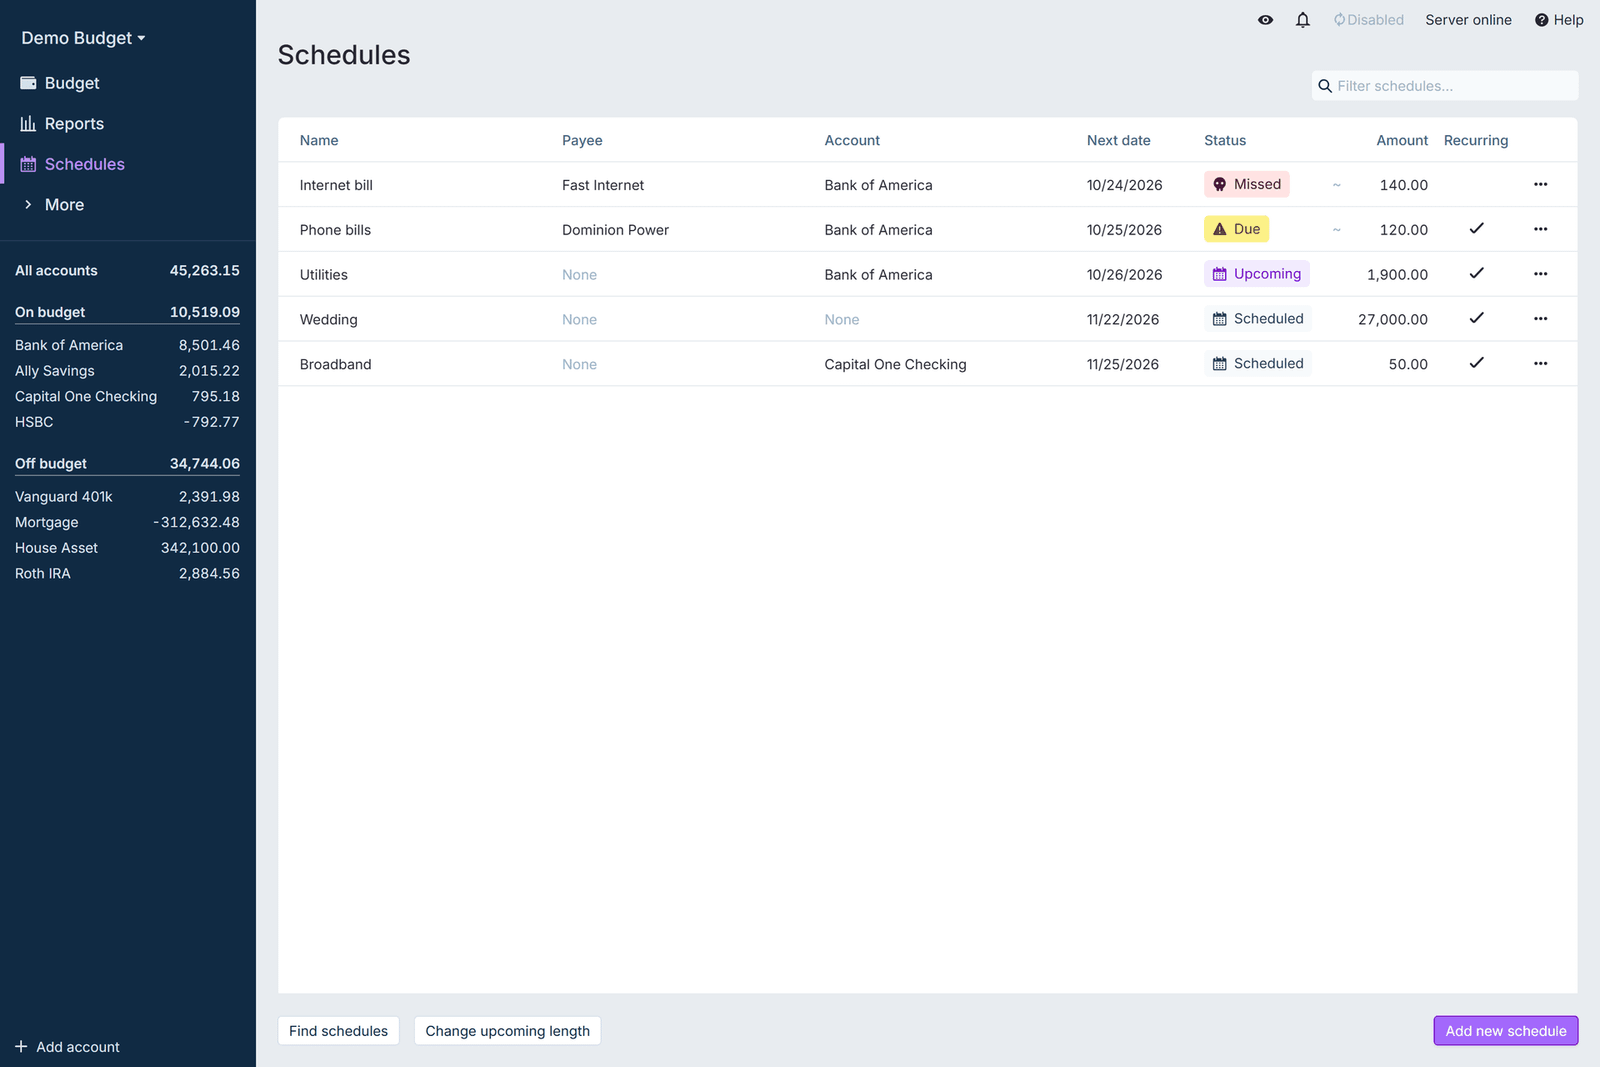The image size is (1600, 1067).
Task: Open actions menu for Wedding row
Action: [x=1540, y=319]
